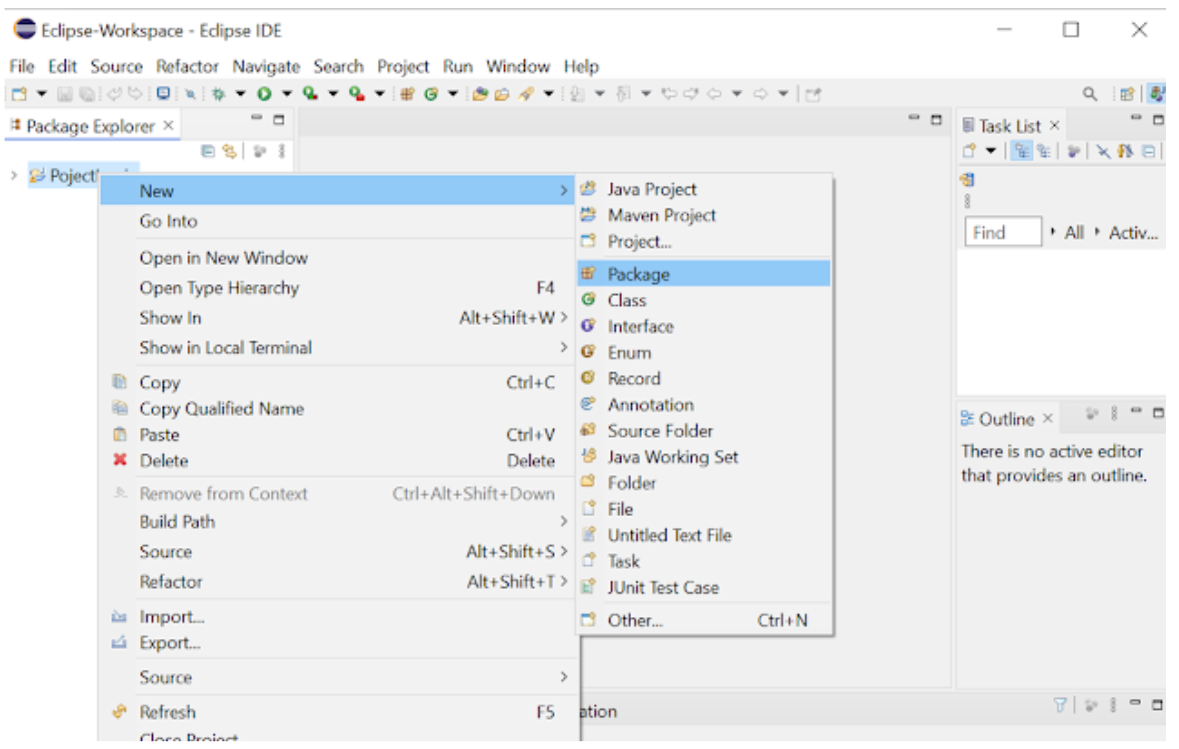The width and height of the screenshot is (1179, 749).
Task: Select JUnit Test Case in New submenu
Action: click(705, 587)
